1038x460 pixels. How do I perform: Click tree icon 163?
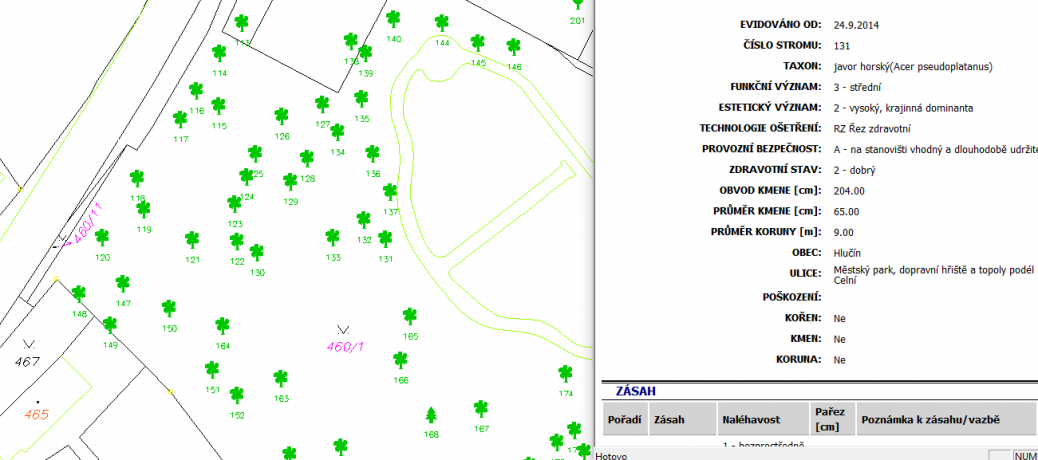pos(281,378)
